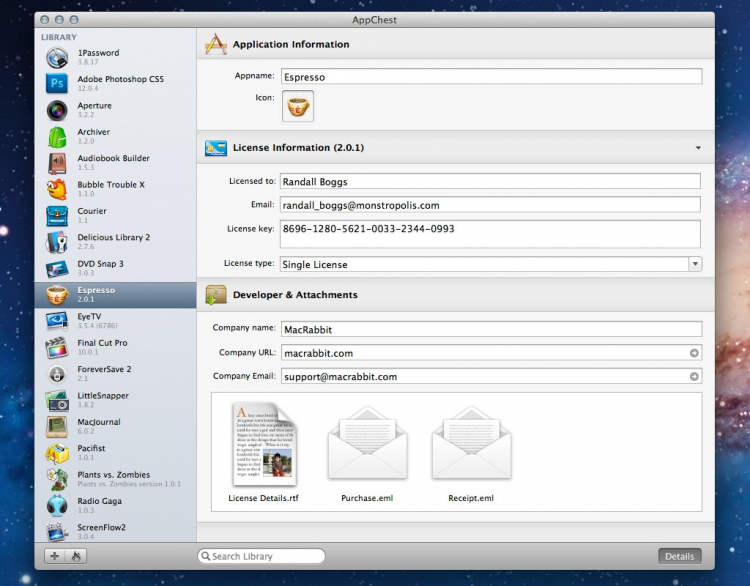Click the Courier icon in sidebar
This screenshot has height=586, width=750.
pos(57,216)
